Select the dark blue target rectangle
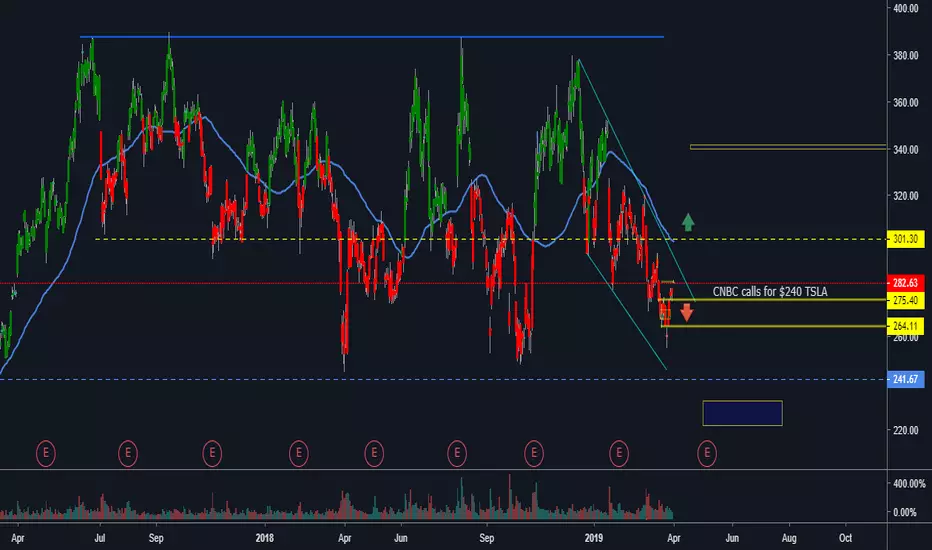 742,413
